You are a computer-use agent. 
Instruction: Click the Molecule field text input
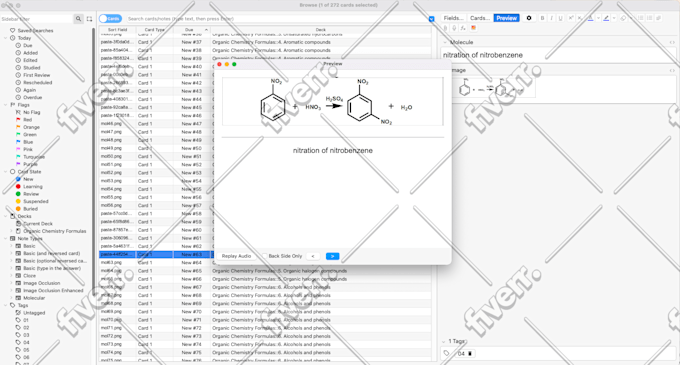point(559,55)
